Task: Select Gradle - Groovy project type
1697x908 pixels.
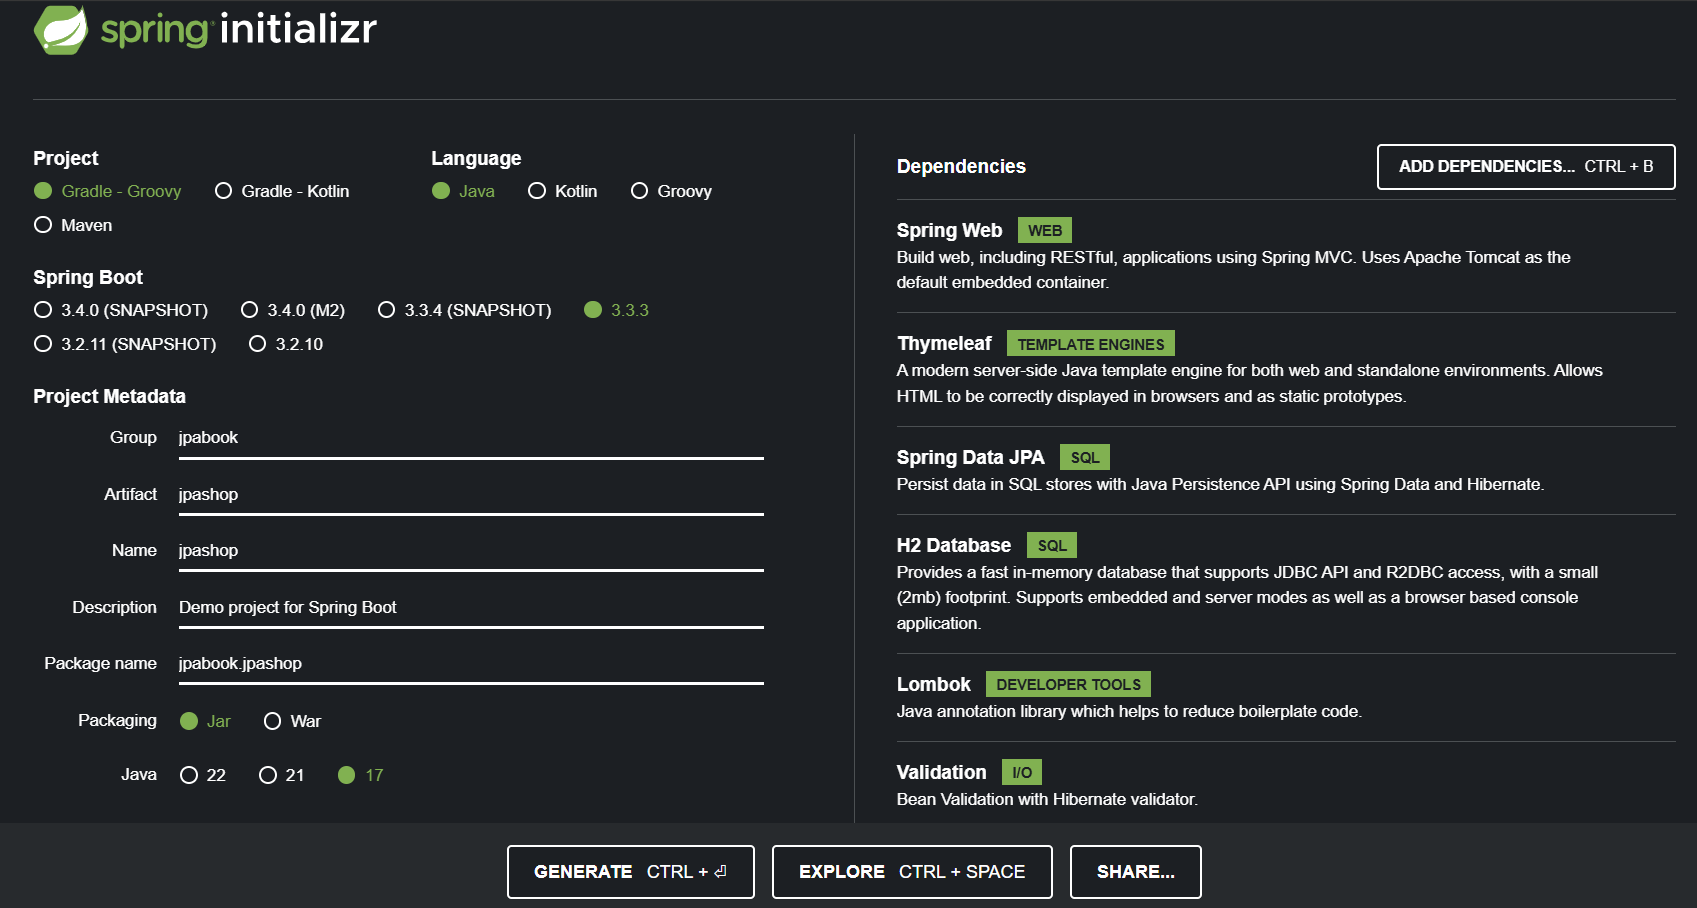Action: pos(108,191)
